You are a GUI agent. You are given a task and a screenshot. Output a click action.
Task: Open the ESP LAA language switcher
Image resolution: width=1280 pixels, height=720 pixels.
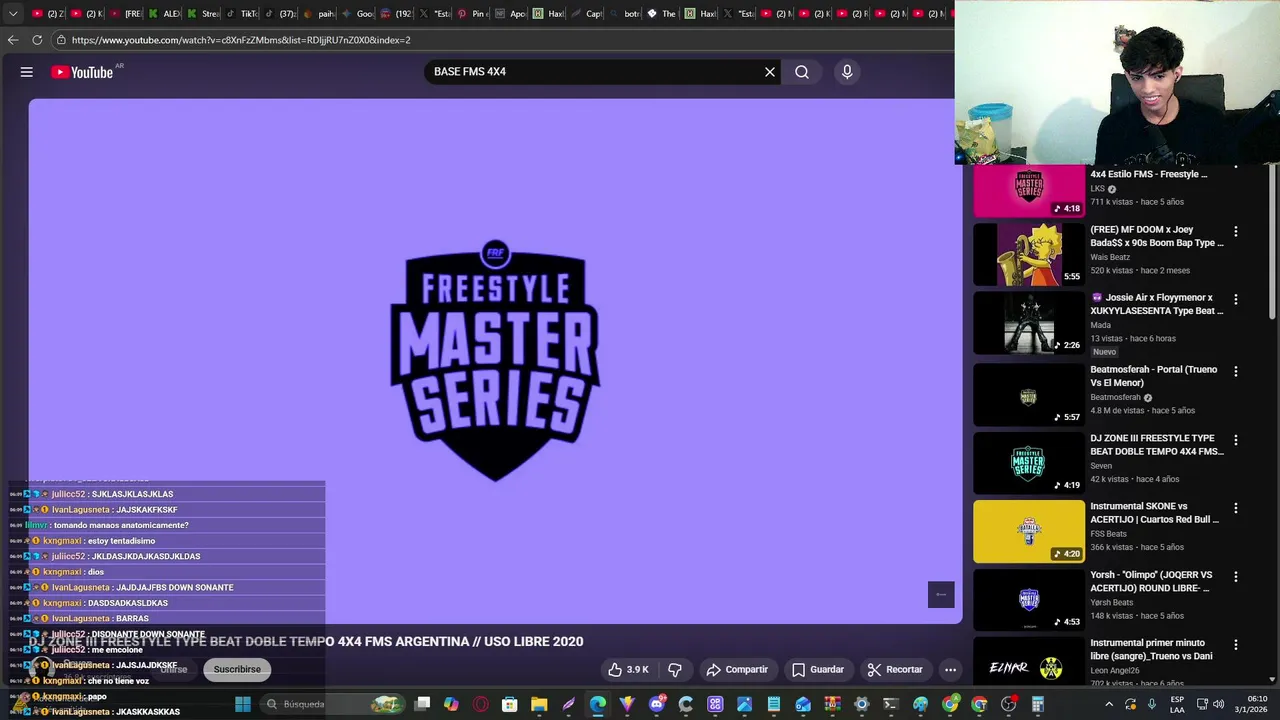1177,704
